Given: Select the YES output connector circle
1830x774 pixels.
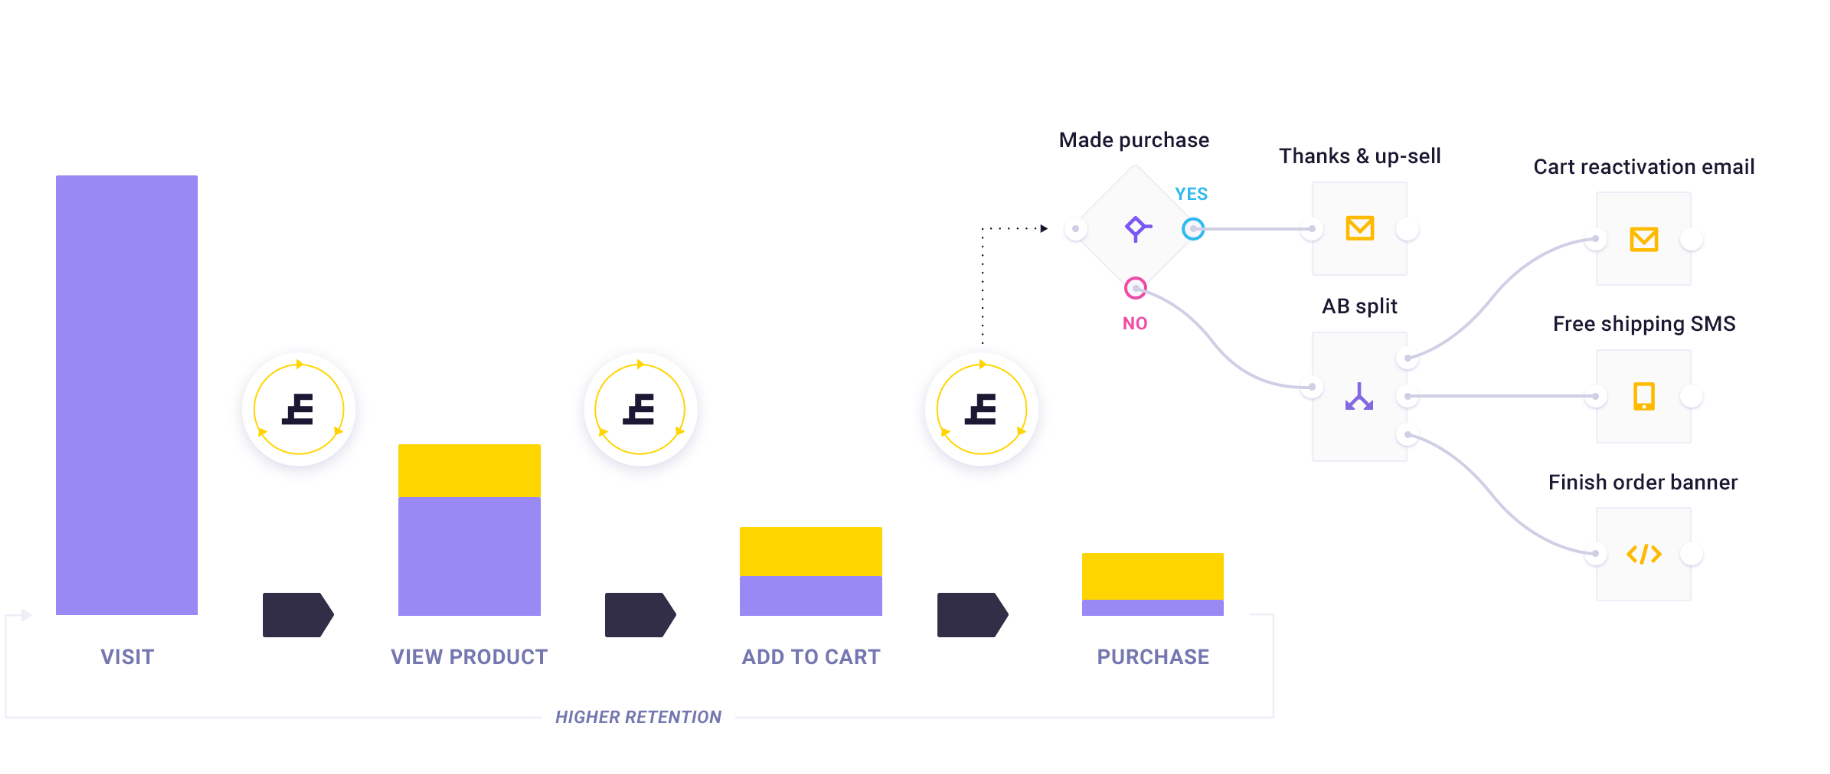Looking at the screenshot, I should [1193, 229].
